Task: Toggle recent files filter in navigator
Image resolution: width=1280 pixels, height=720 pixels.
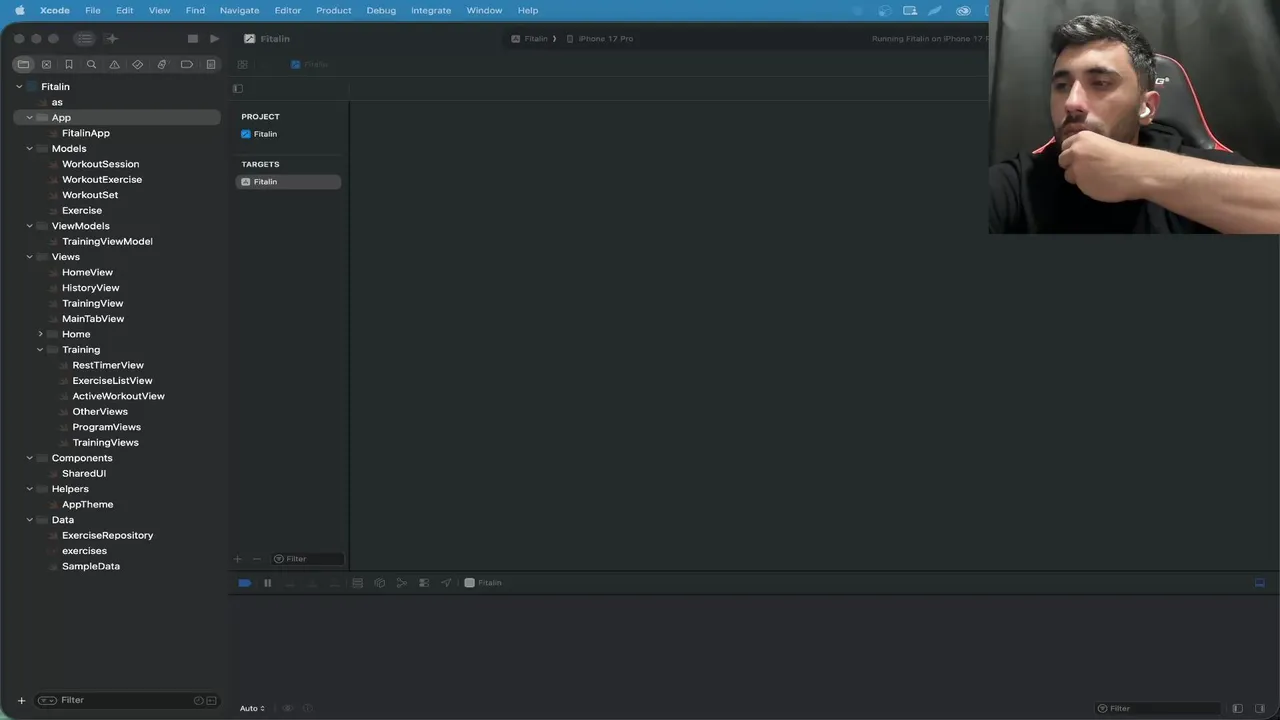Action: click(x=198, y=700)
